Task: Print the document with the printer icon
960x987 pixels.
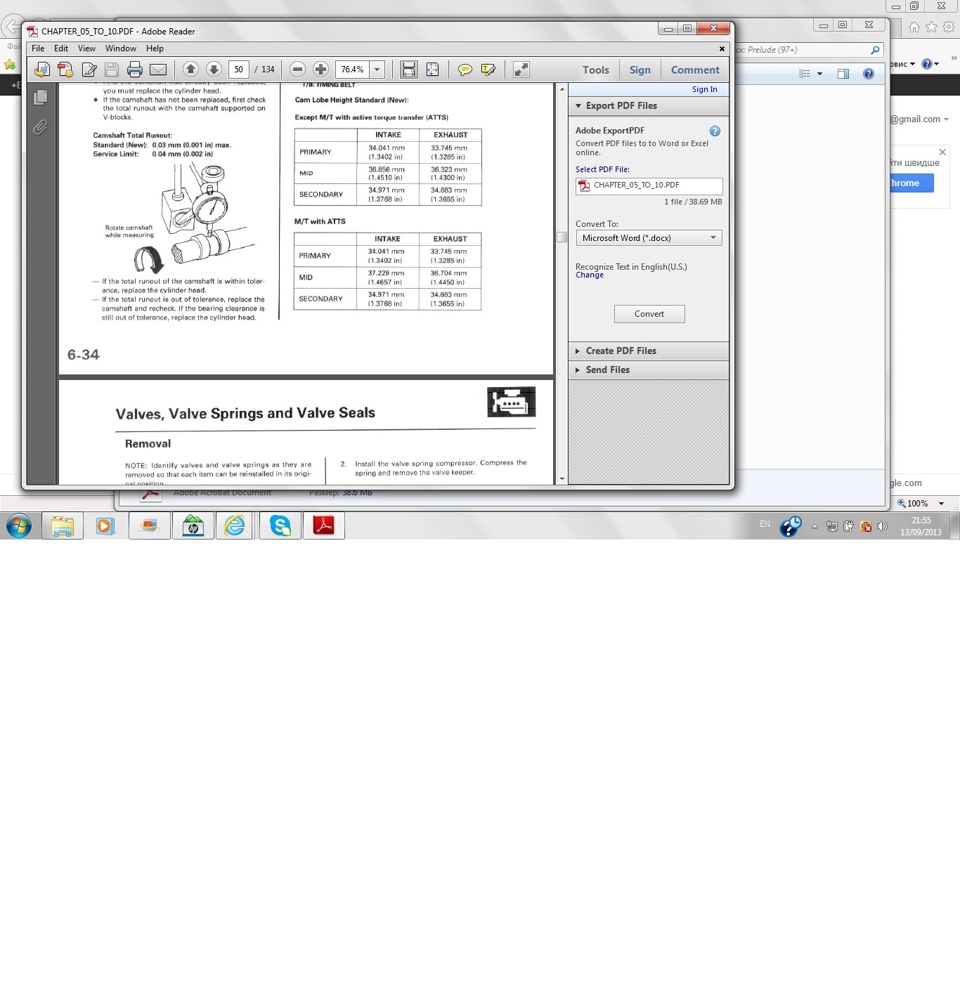Action: [x=135, y=69]
